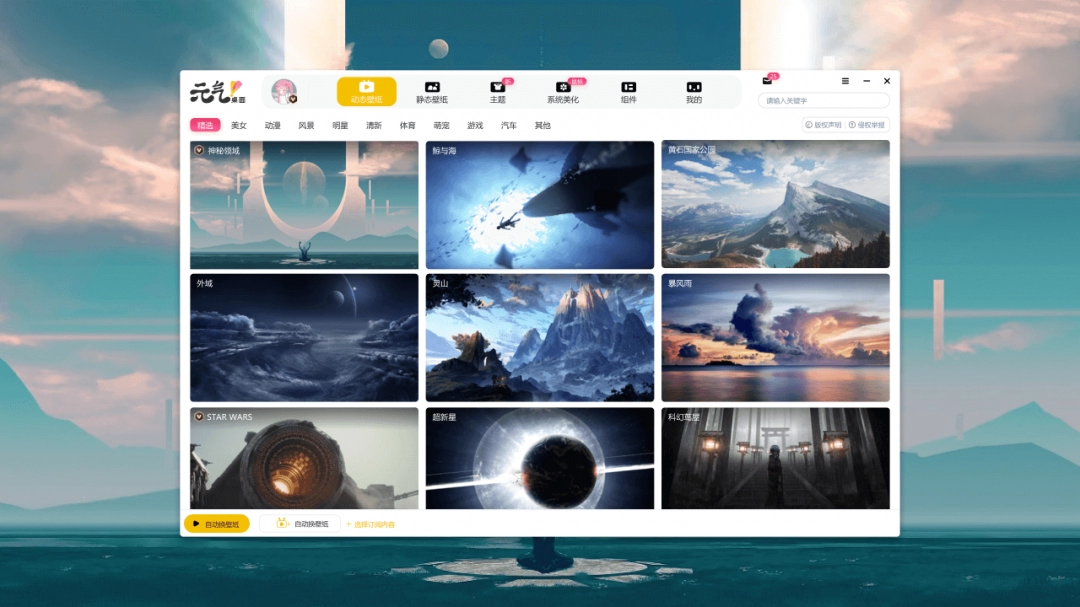Switch to the 动漫 (anime) category tab

[x=272, y=126]
